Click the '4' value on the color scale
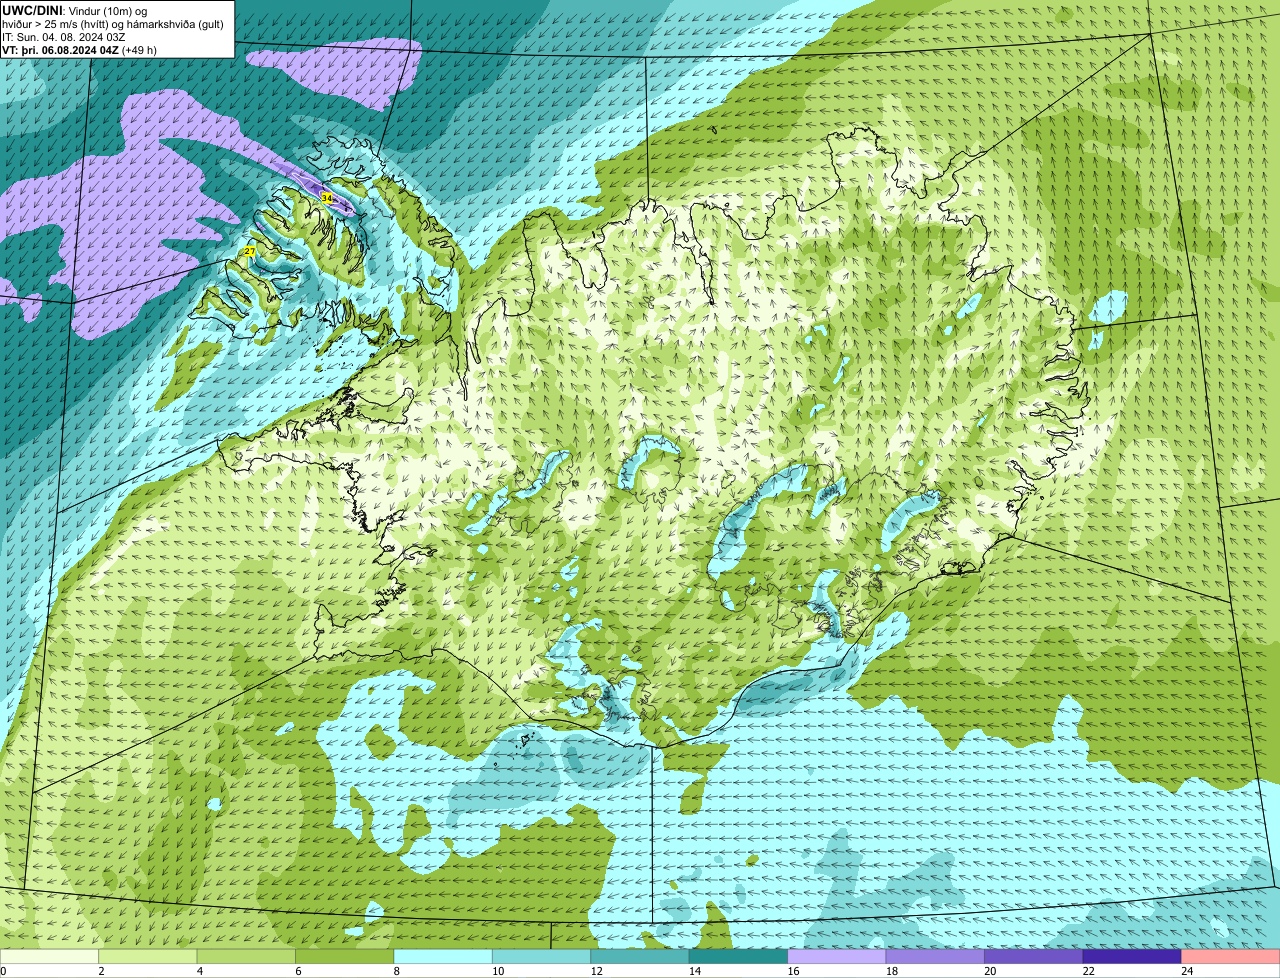The height and width of the screenshot is (978, 1280). [199, 971]
